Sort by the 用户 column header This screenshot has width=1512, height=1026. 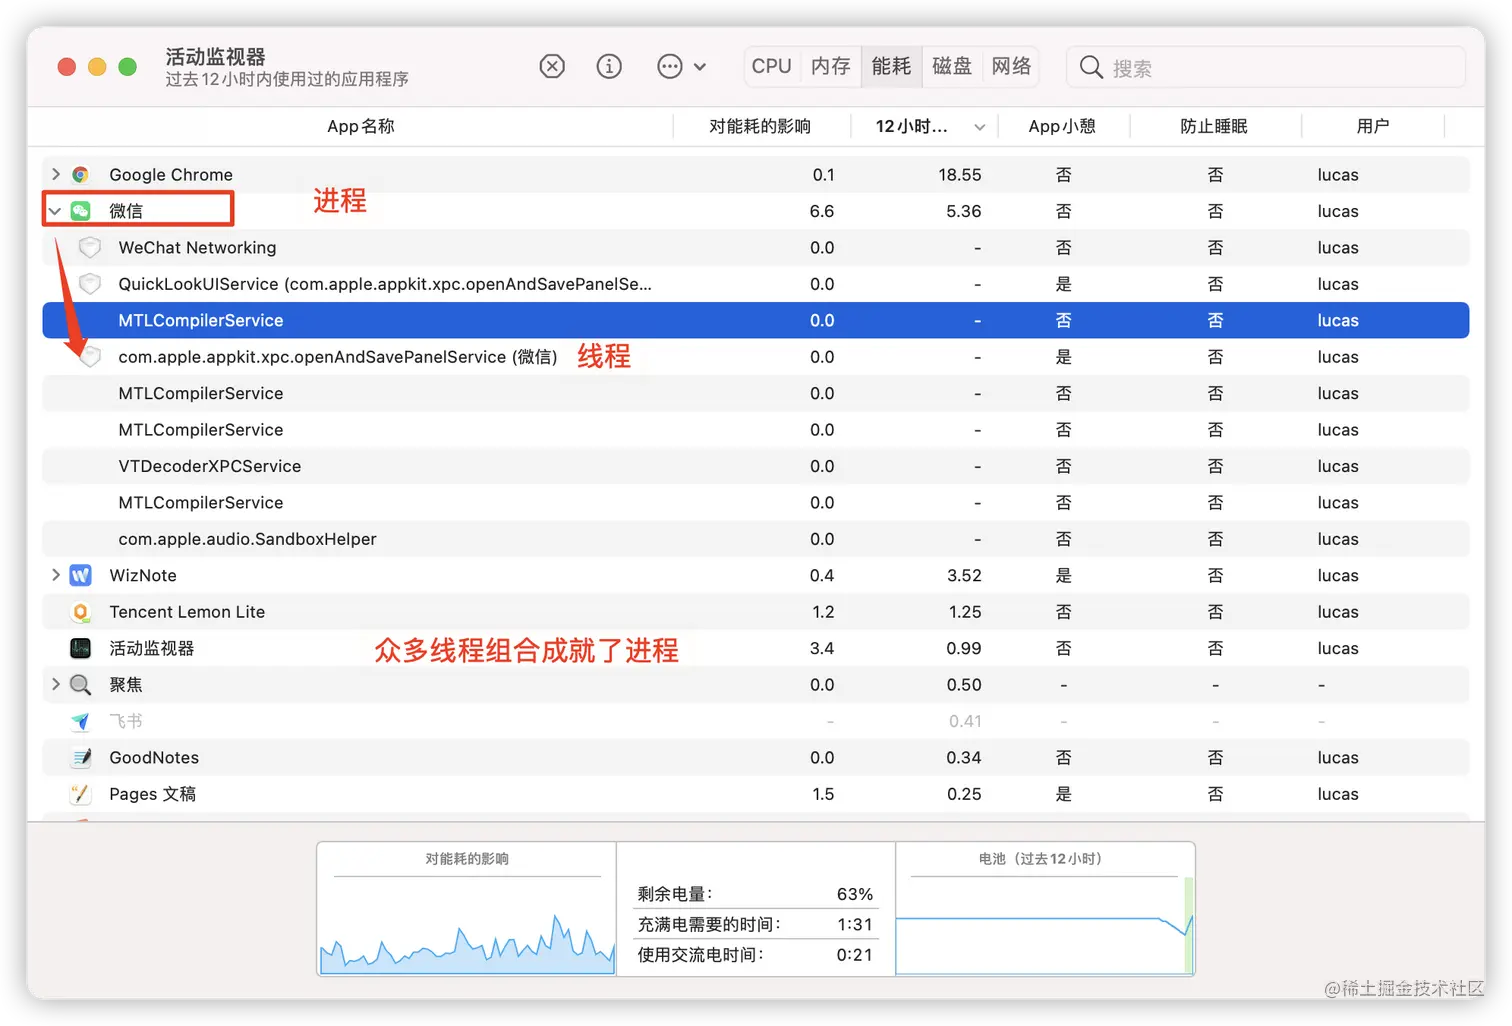pyautogui.click(x=1374, y=126)
